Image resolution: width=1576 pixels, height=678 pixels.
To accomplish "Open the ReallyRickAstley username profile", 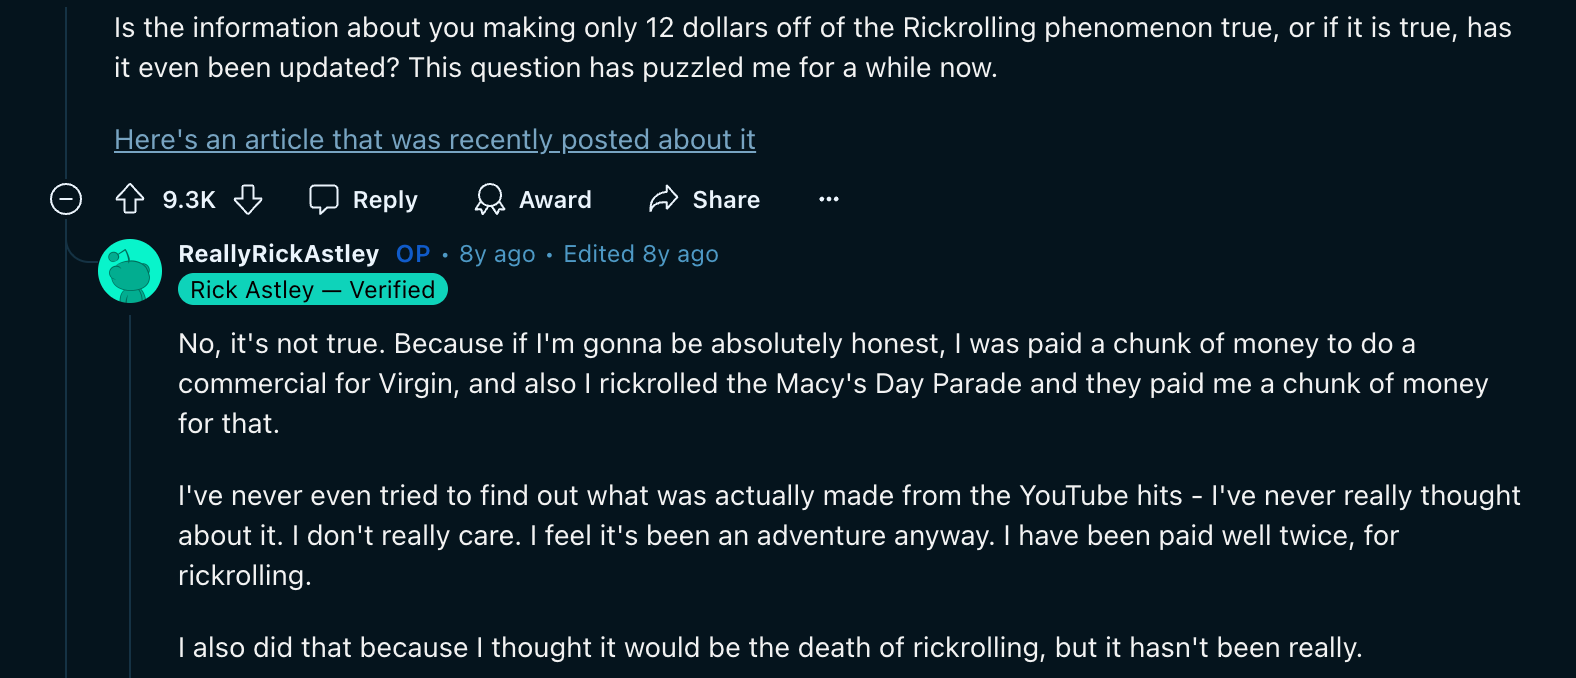I will [278, 254].
